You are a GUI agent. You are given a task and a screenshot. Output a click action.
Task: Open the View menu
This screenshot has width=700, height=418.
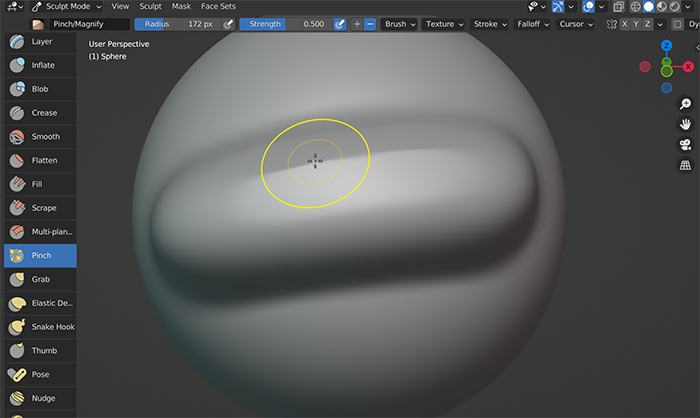pyautogui.click(x=120, y=6)
